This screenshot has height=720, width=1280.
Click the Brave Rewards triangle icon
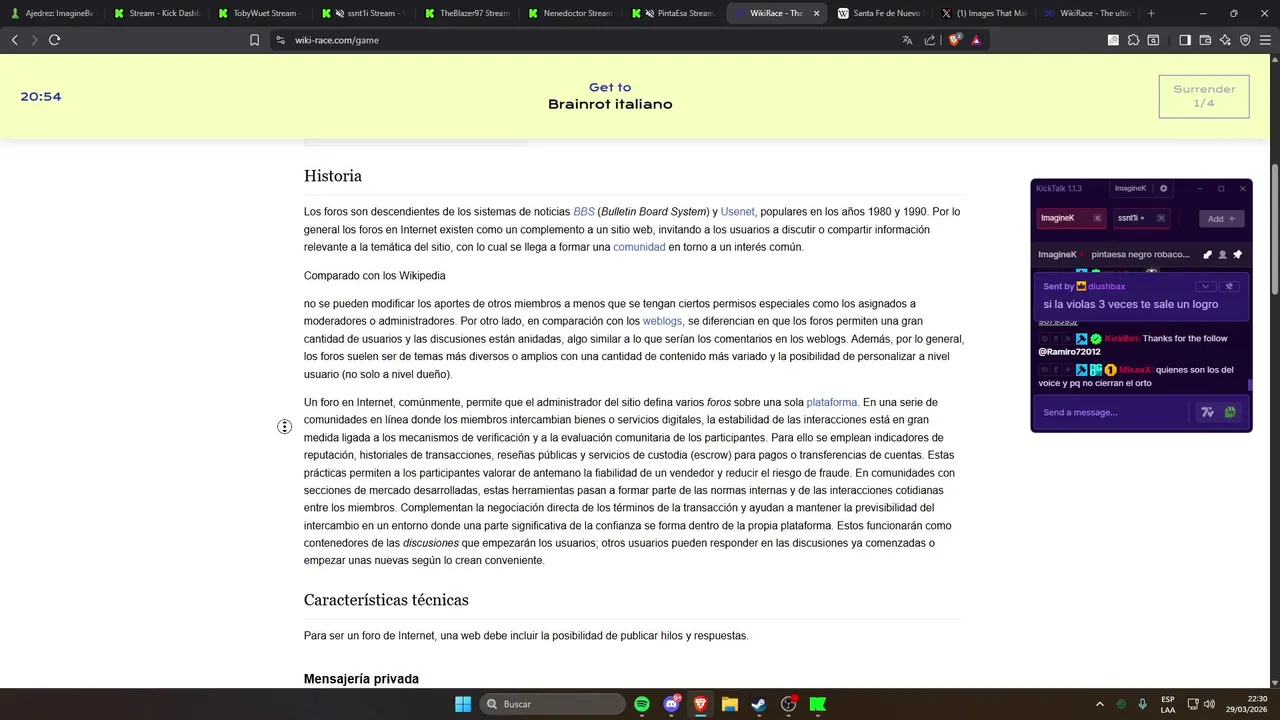pyautogui.click(x=976, y=40)
